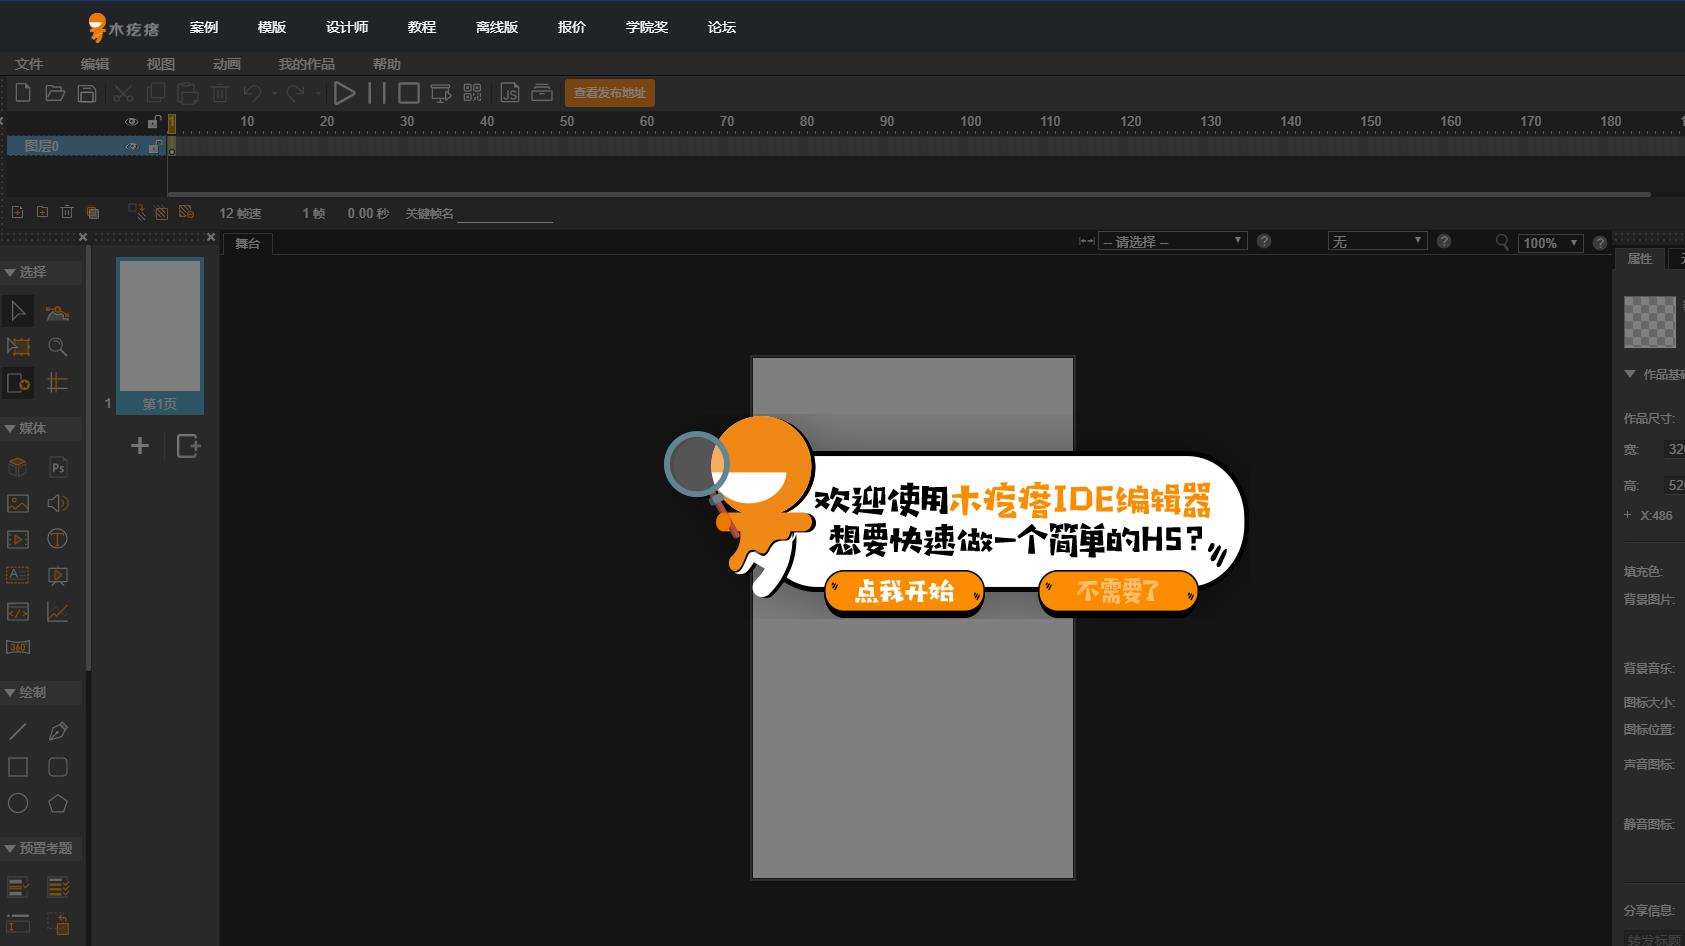The width and height of the screenshot is (1685, 946).
Task: Click the save file icon
Action: tap(87, 93)
